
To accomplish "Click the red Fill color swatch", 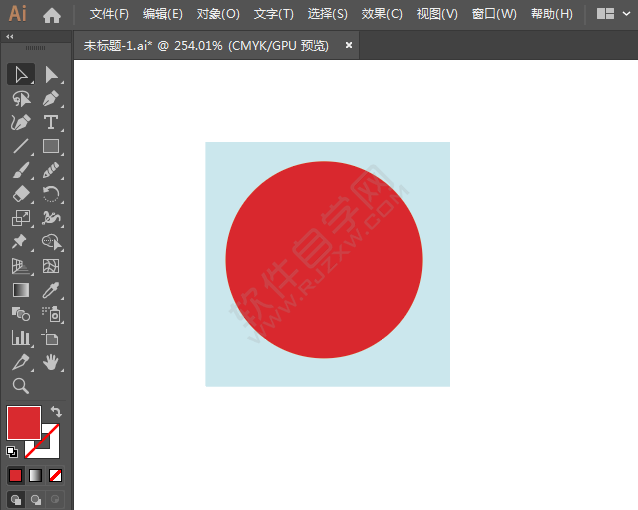I will pos(23,422).
